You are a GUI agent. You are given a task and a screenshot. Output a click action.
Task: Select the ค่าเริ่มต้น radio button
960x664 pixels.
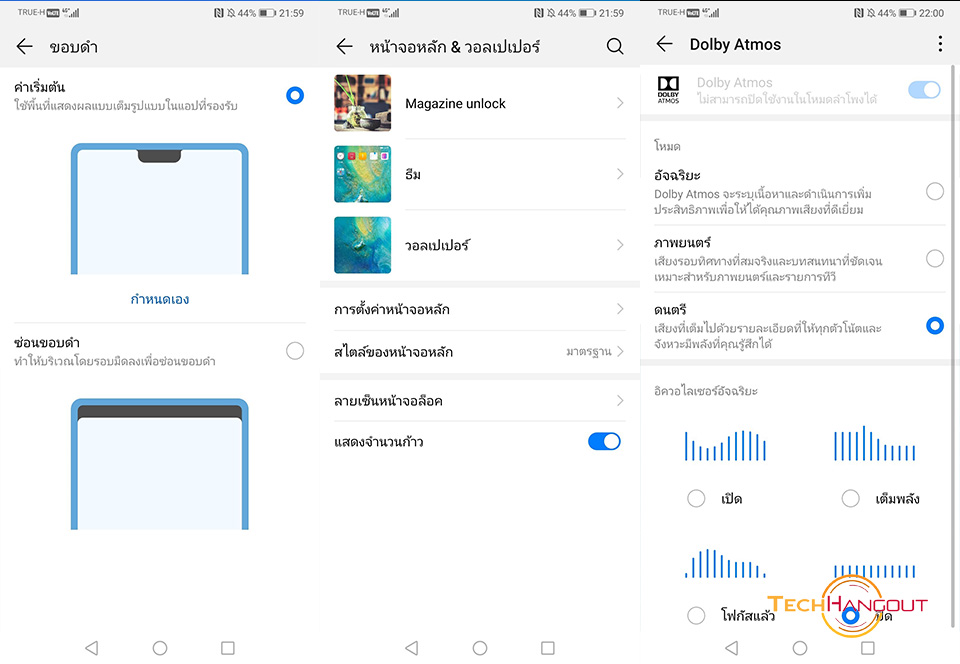[295, 95]
